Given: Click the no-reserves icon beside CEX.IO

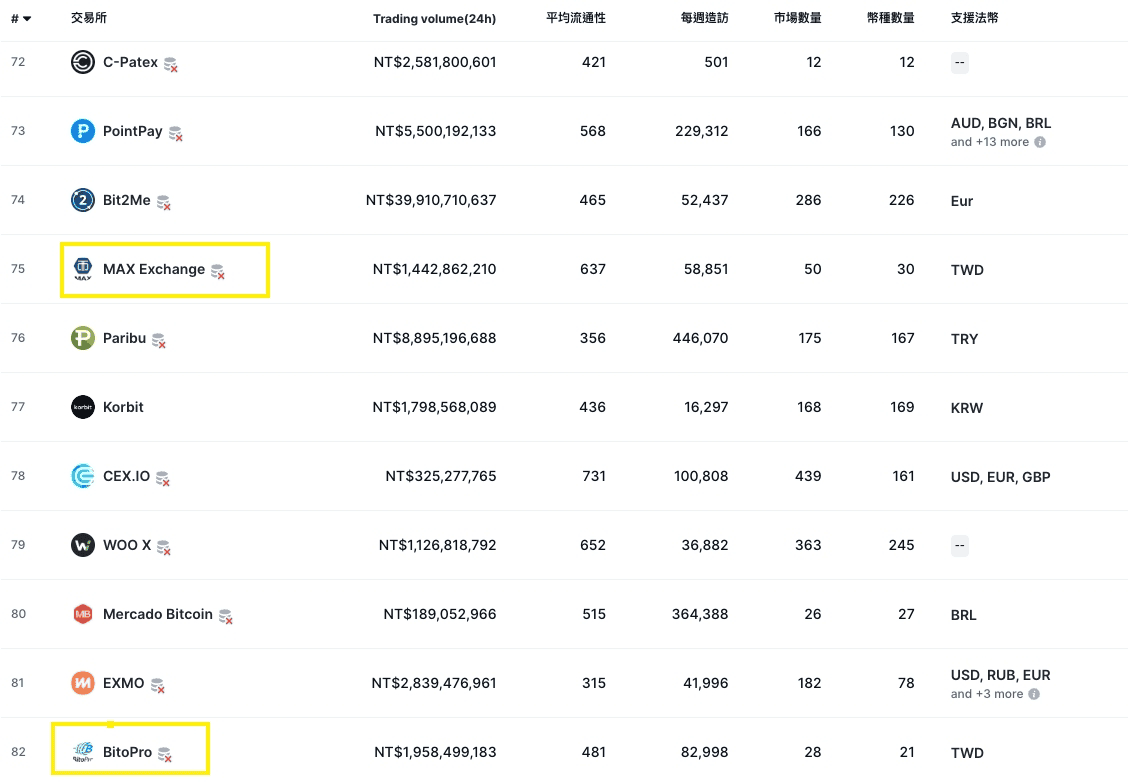Looking at the screenshot, I should click(163, 478).
